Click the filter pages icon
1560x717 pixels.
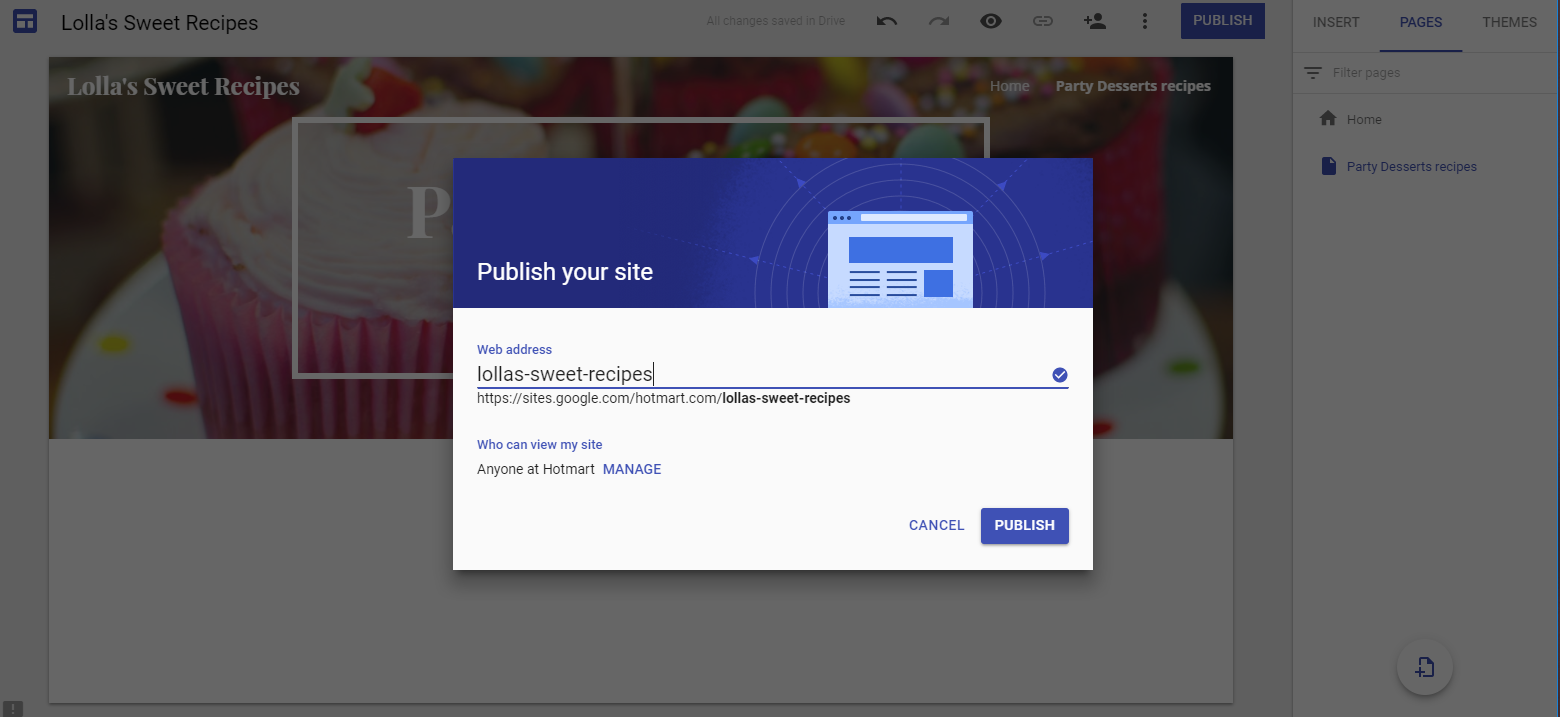1313,73
